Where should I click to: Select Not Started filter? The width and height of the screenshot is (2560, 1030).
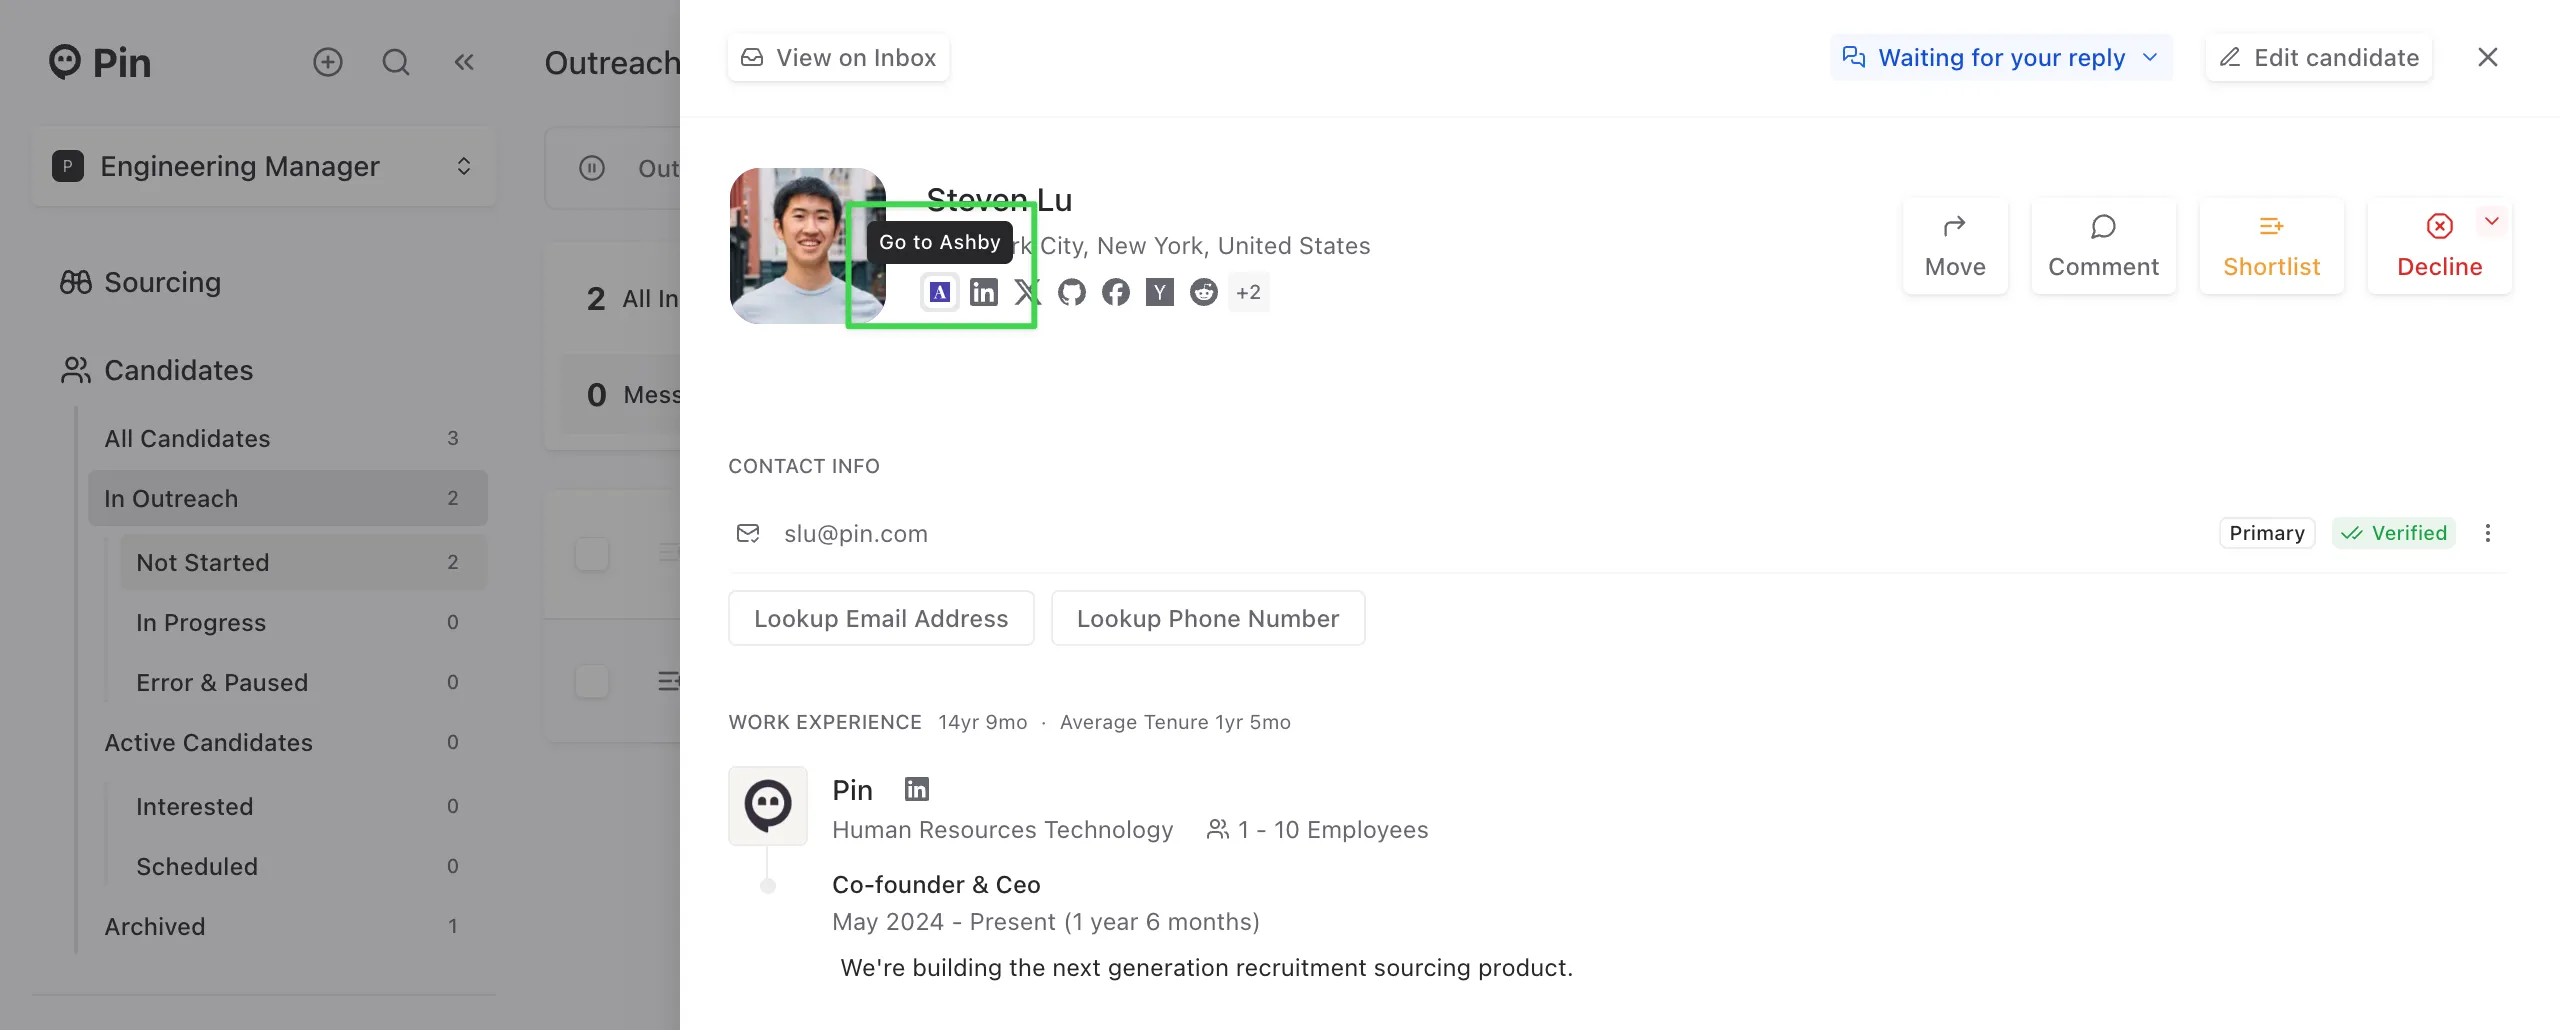coord(304,562)
